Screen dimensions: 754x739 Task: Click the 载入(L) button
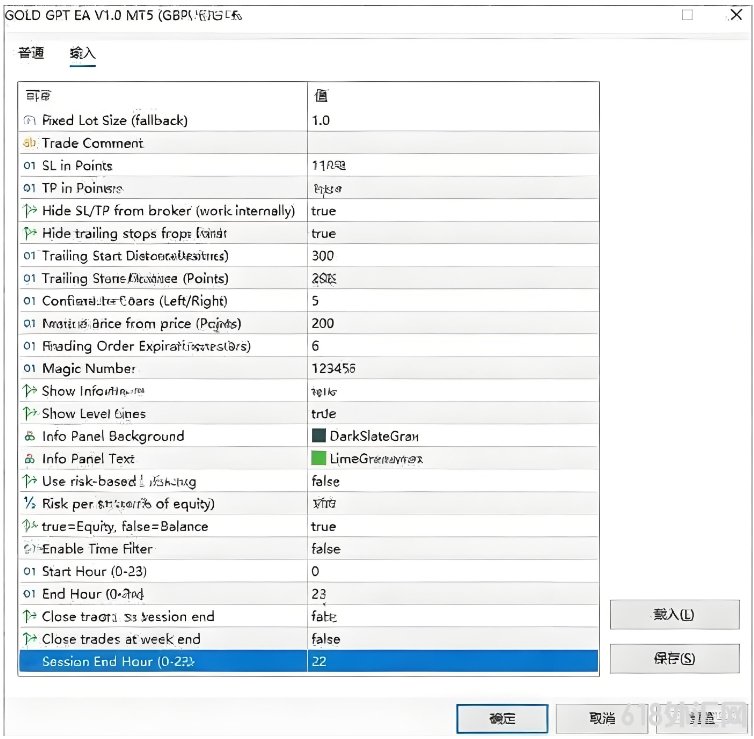tap(674, 614)
